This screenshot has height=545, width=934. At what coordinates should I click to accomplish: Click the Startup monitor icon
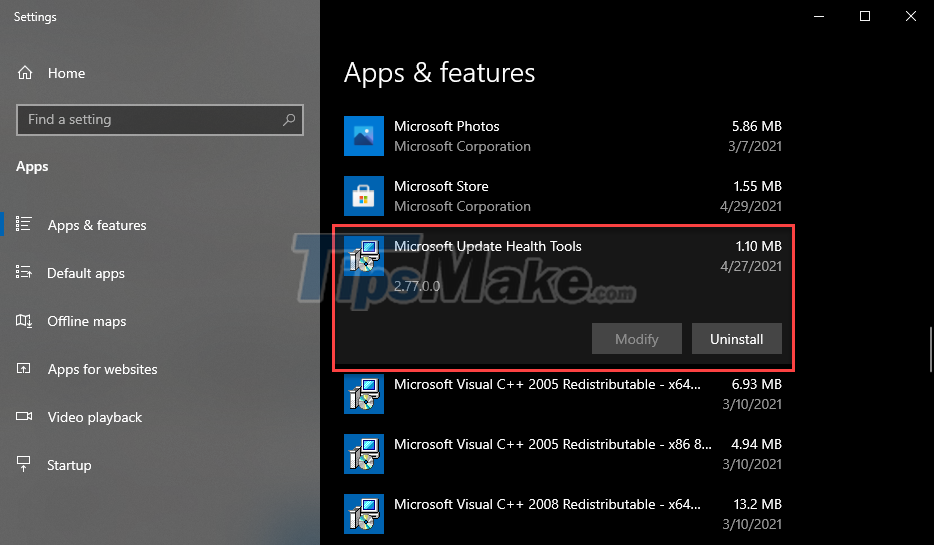[23, 464]
